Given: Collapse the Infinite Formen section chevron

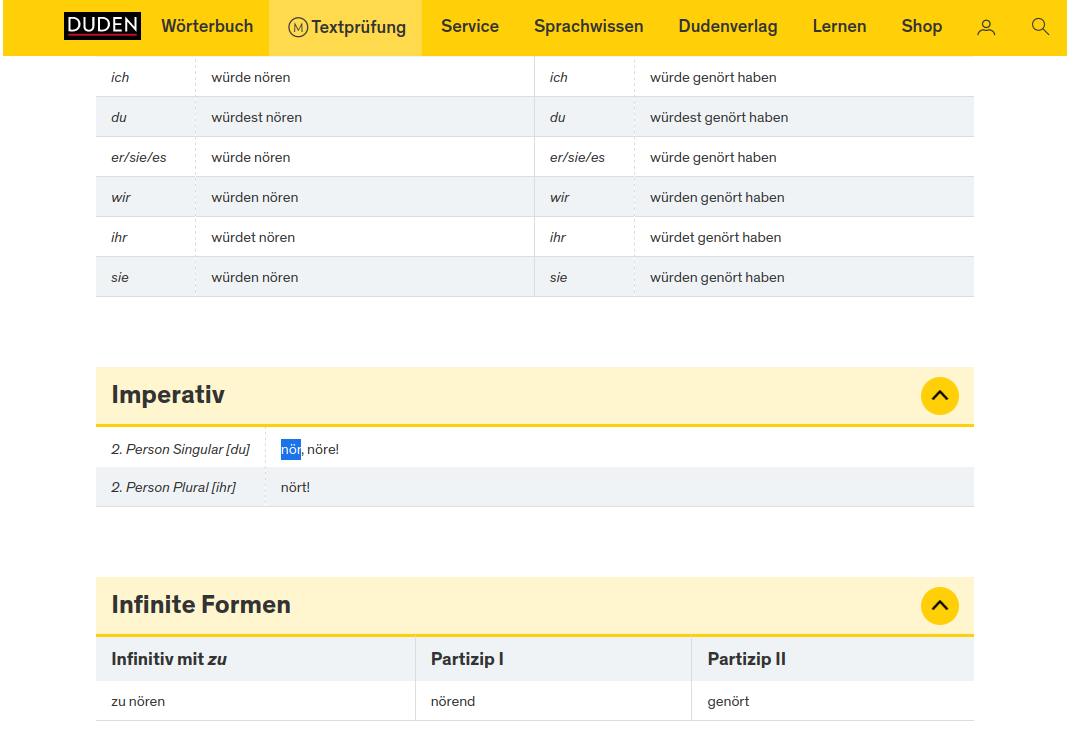Looking at the screenshot, I should pos(939,606).
